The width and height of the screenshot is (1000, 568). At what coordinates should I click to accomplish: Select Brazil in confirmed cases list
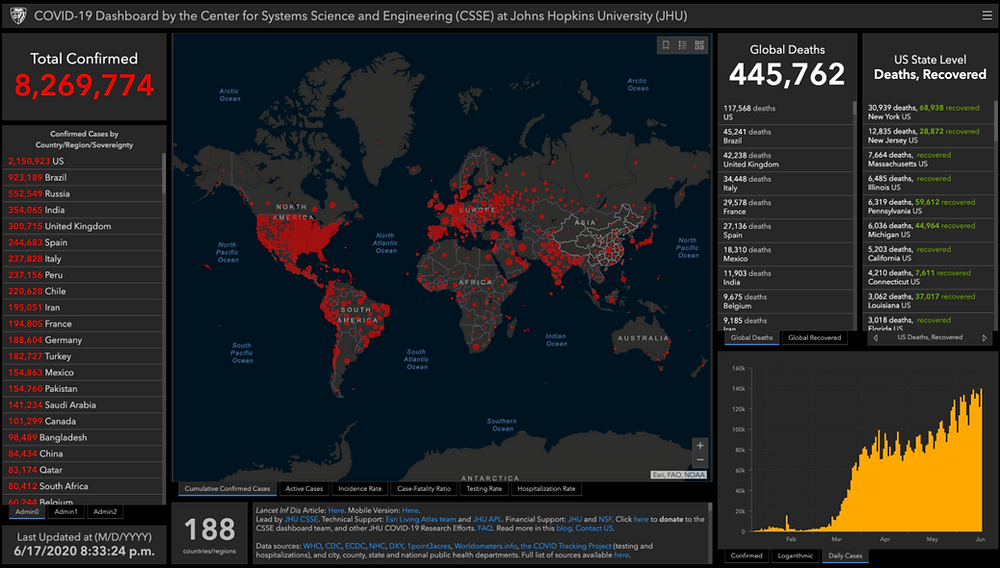point(83,177)
